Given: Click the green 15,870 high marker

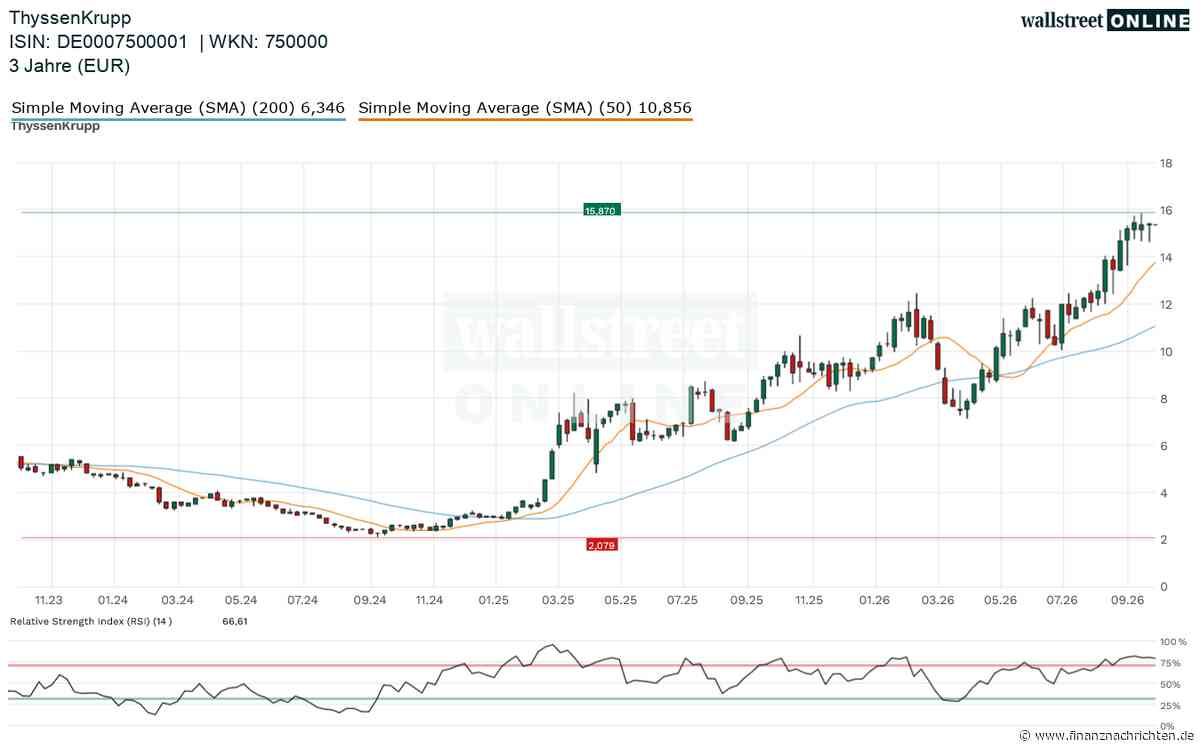Looking at the screenshot, I should coord(601,211).
